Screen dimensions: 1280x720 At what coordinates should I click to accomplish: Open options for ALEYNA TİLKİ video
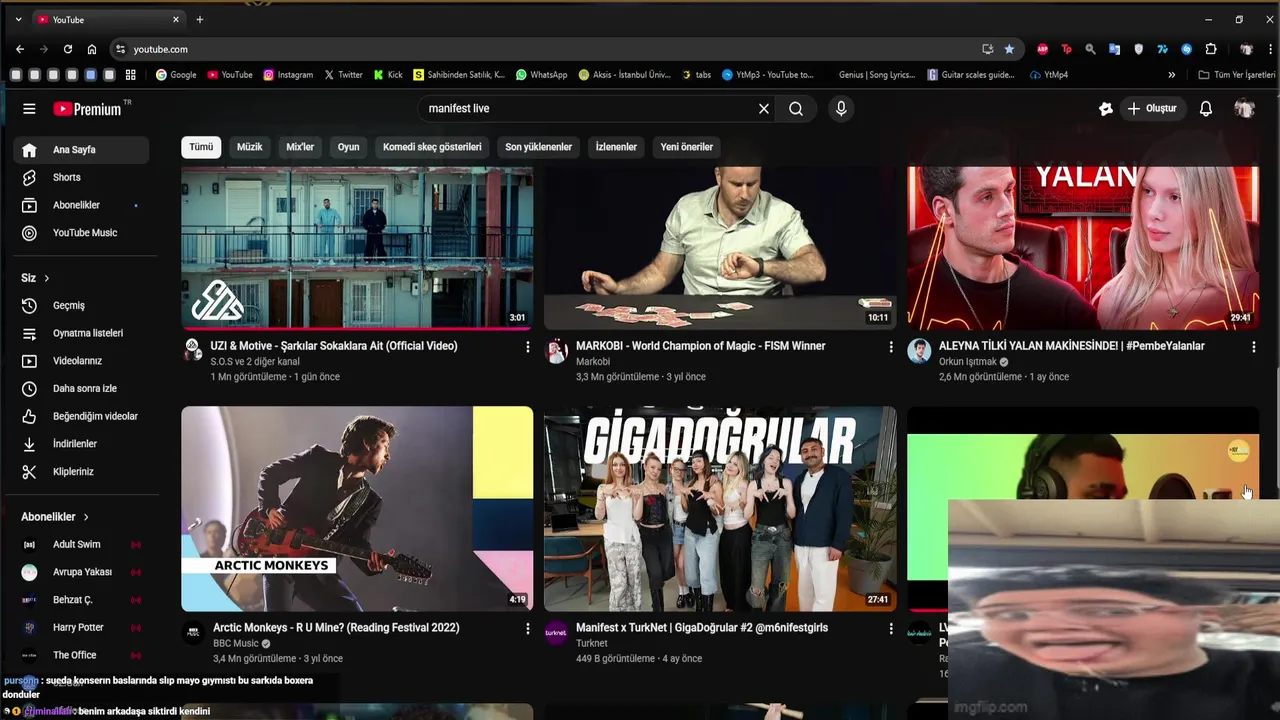coord(1254,347)
